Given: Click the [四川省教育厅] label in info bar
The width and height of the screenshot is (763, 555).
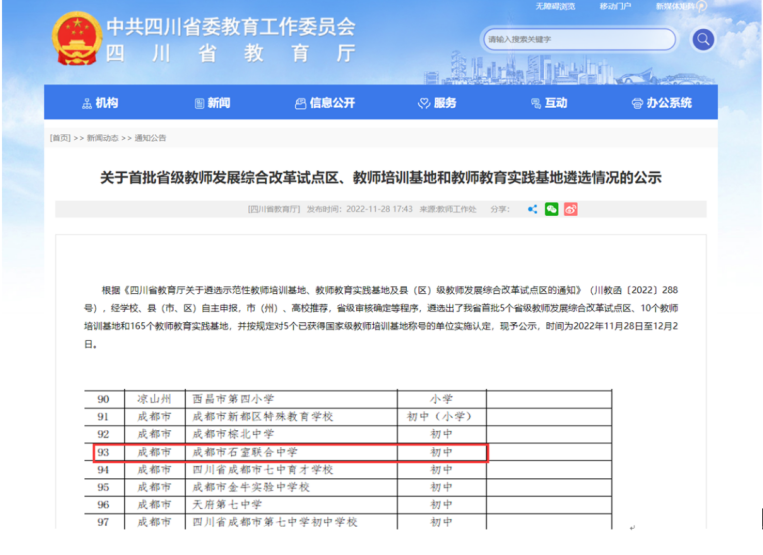Looking at the screenshot, I should (274, 209).
